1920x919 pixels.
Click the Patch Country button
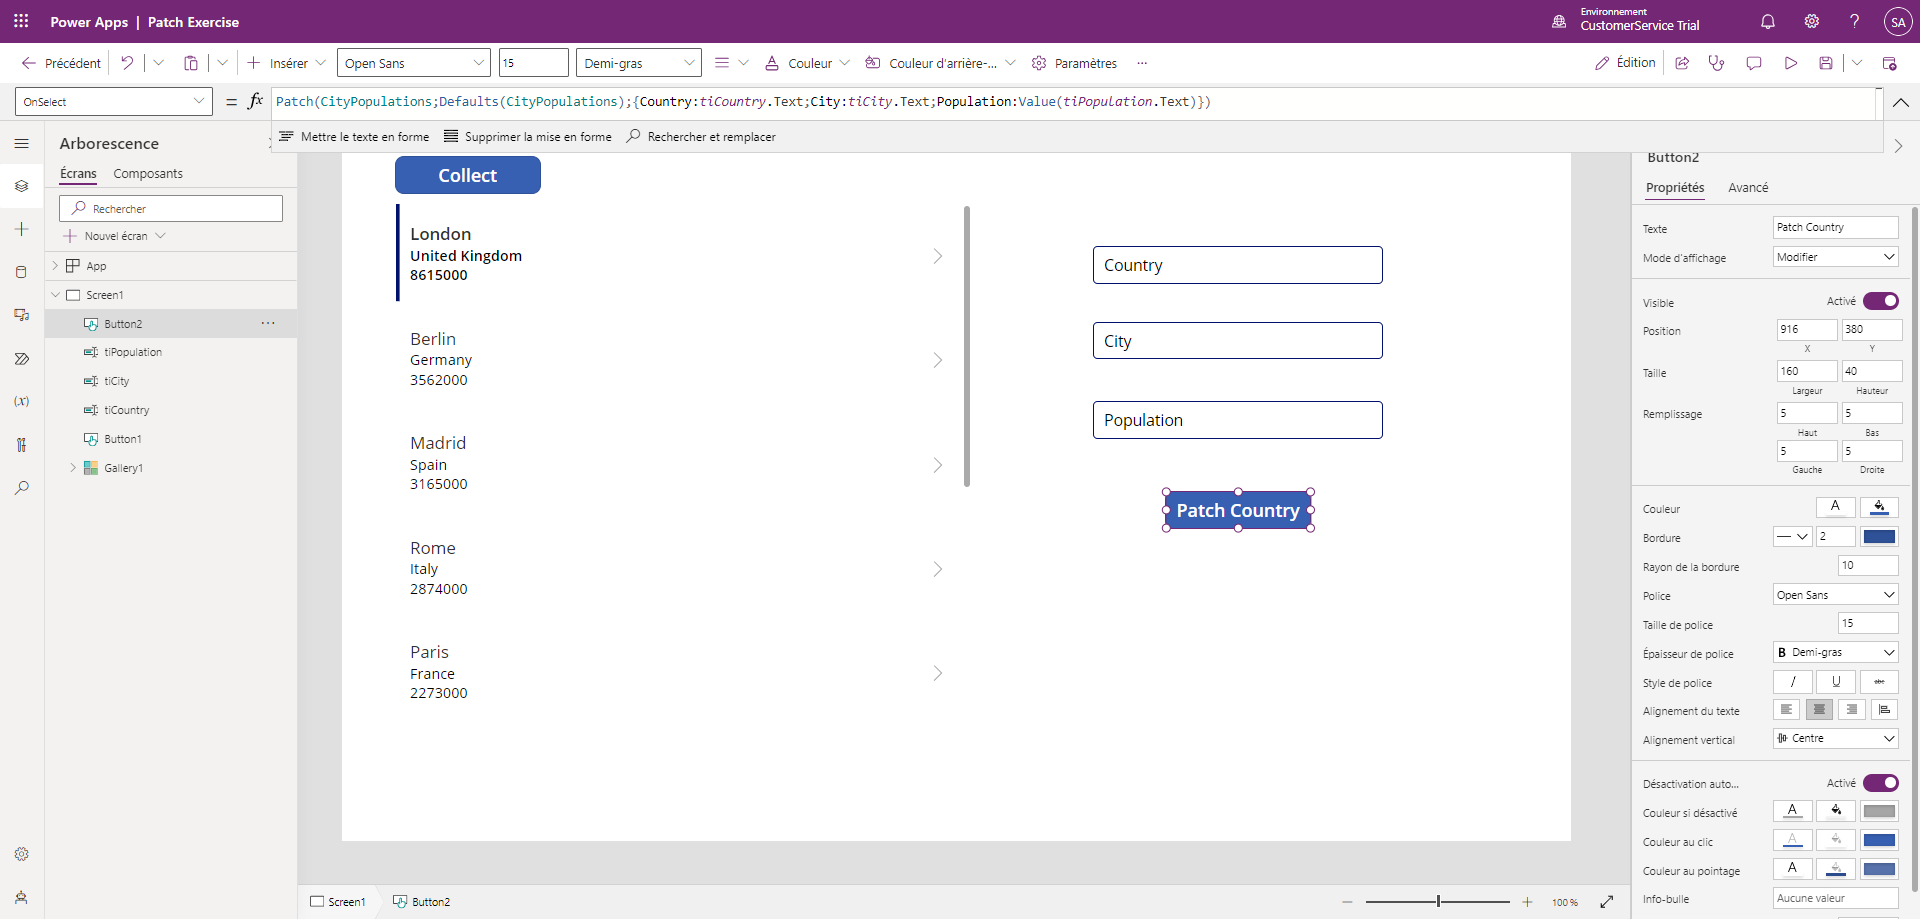[1238, 510]
